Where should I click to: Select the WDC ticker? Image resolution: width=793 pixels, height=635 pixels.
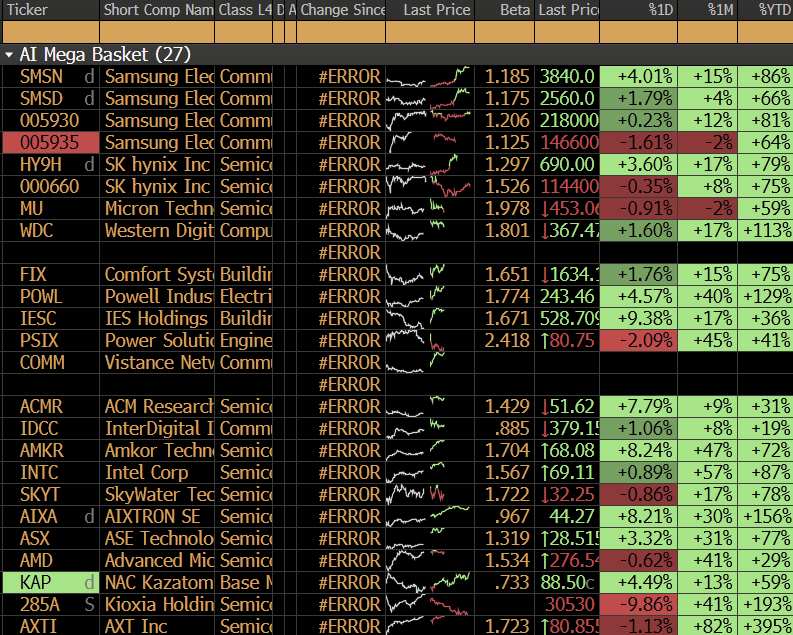pyautogui.click(x=36, y=231)
